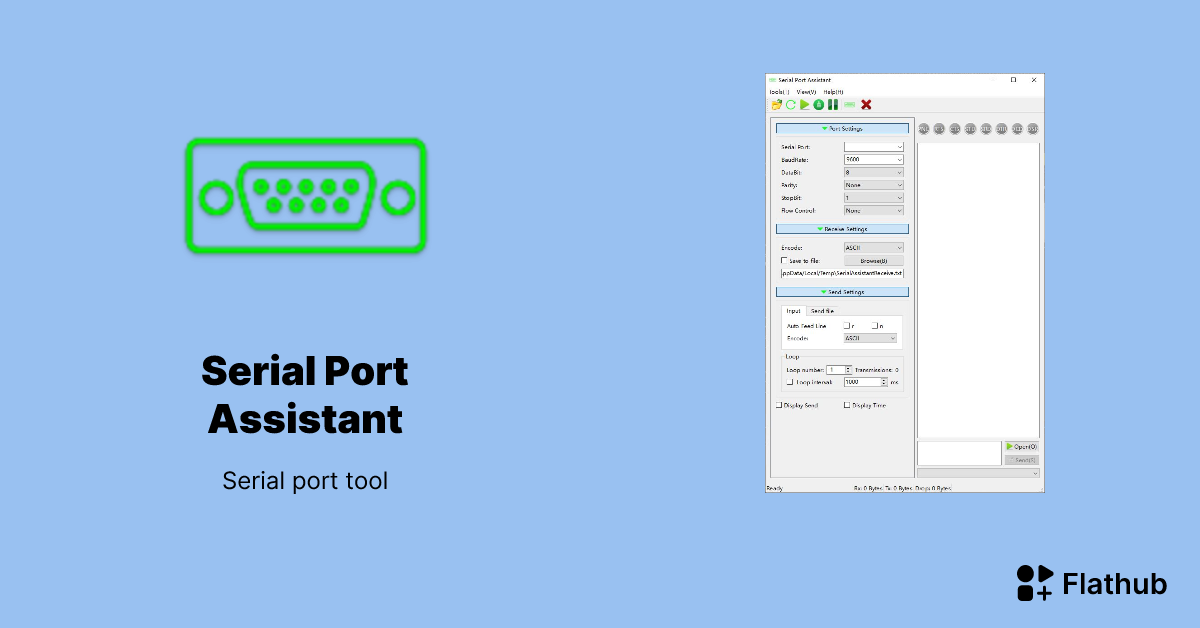Screen dimensions: 1200x628
Task: Click the Open(O) button
Action: pos(1022,447)
